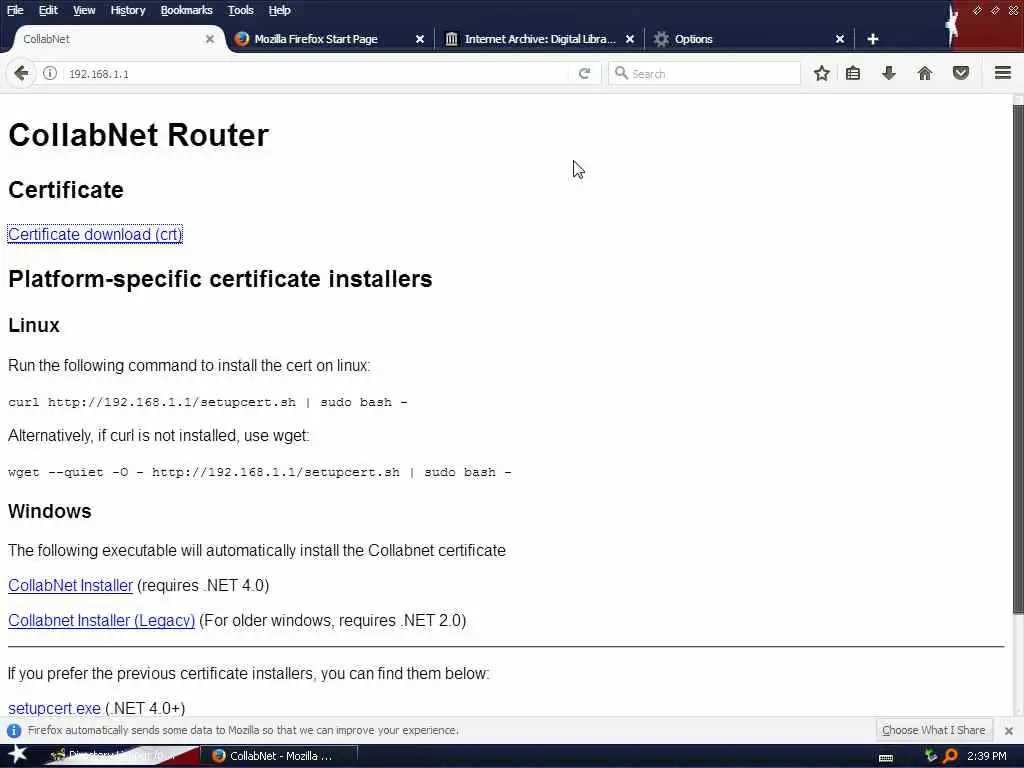The width and height of the screenshot is (1024, 768).
Task: Switch to the Internet Archive tab
Action: click(539, 39)
